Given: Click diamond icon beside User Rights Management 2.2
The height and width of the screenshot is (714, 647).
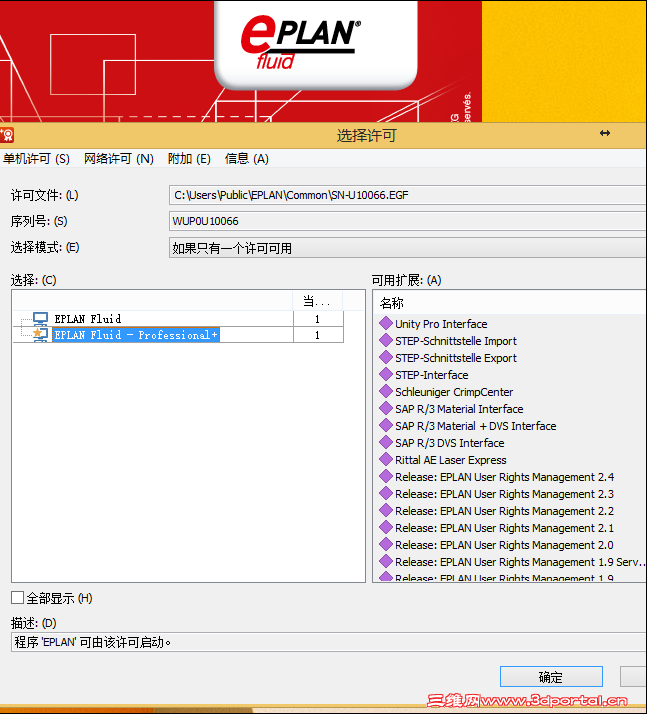Looking at the screenshot, I should 386,510.
